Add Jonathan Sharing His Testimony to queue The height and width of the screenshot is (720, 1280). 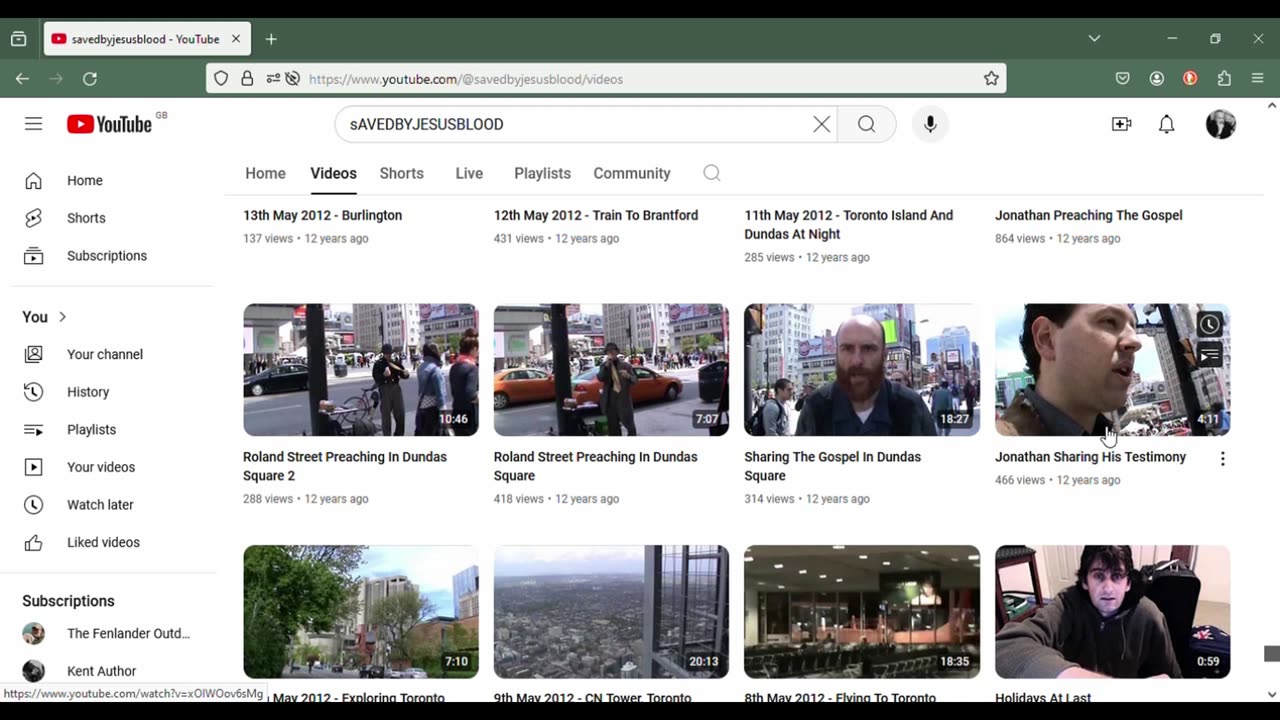(1209, 354)
